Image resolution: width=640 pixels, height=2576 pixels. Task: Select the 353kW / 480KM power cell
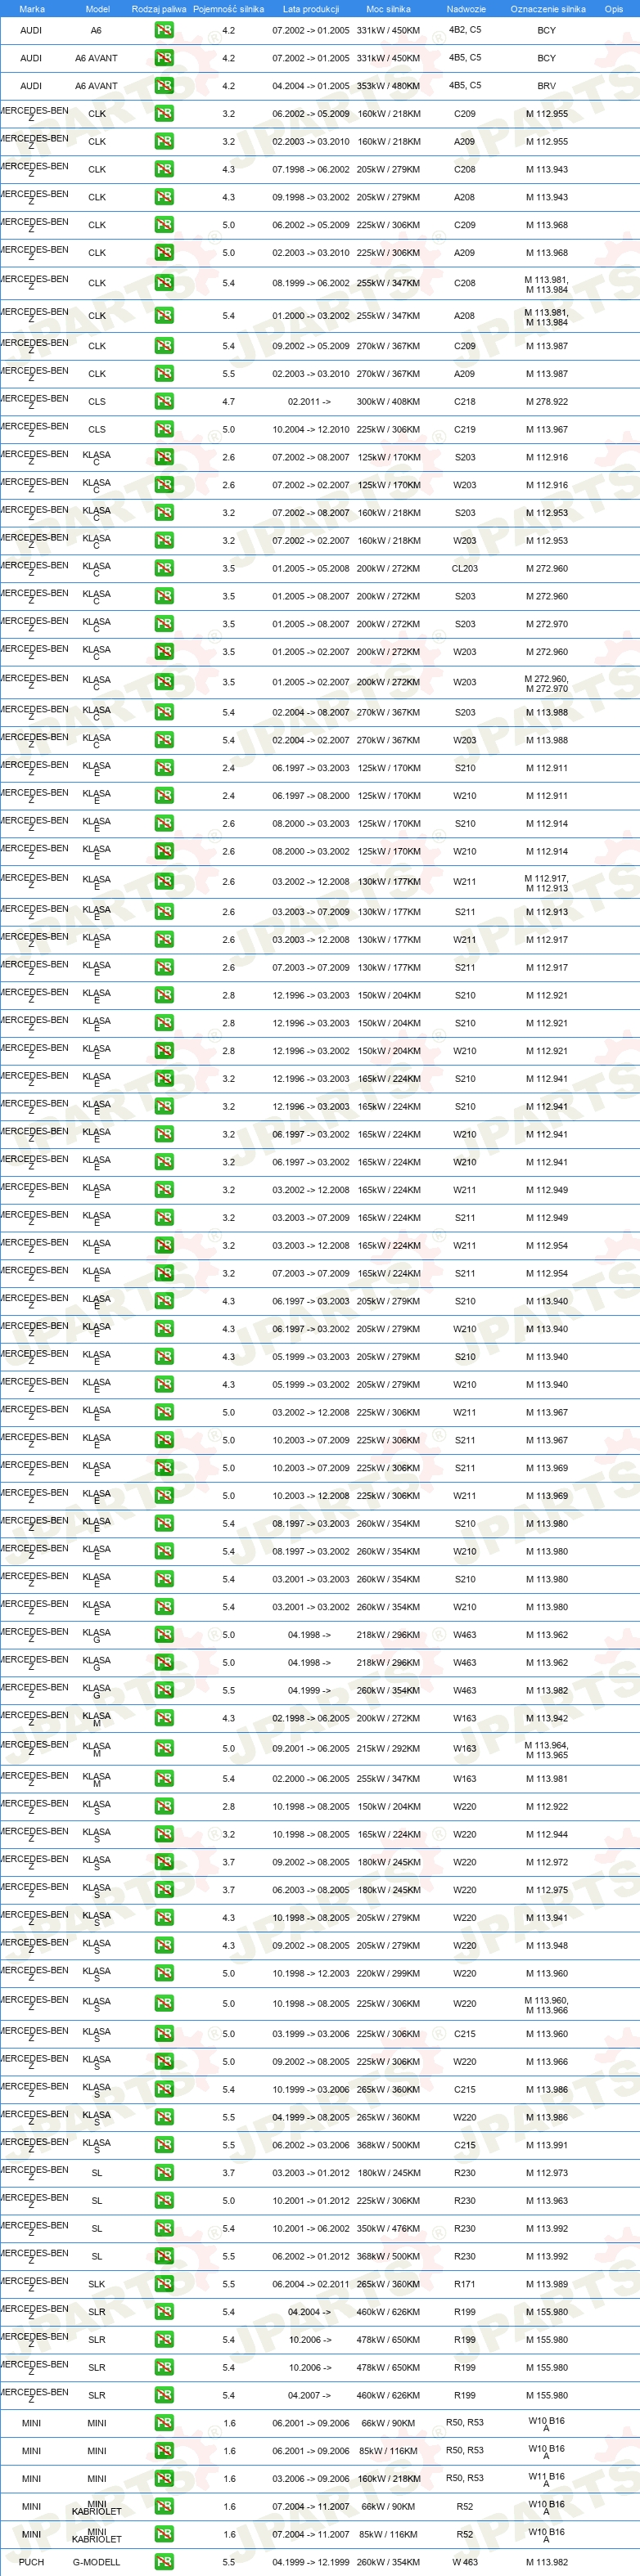(x=389, y=86)
